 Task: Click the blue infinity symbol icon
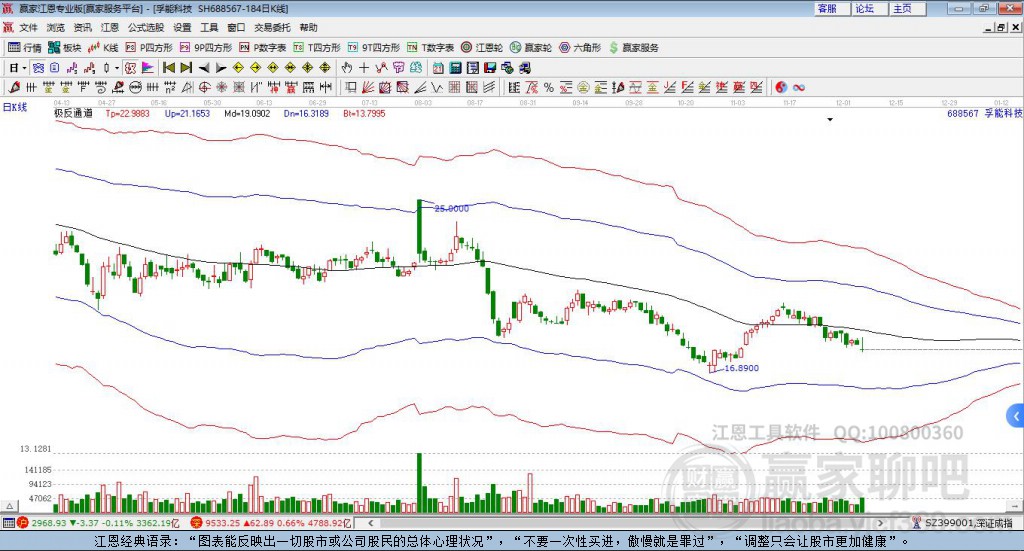coord(799,87)
